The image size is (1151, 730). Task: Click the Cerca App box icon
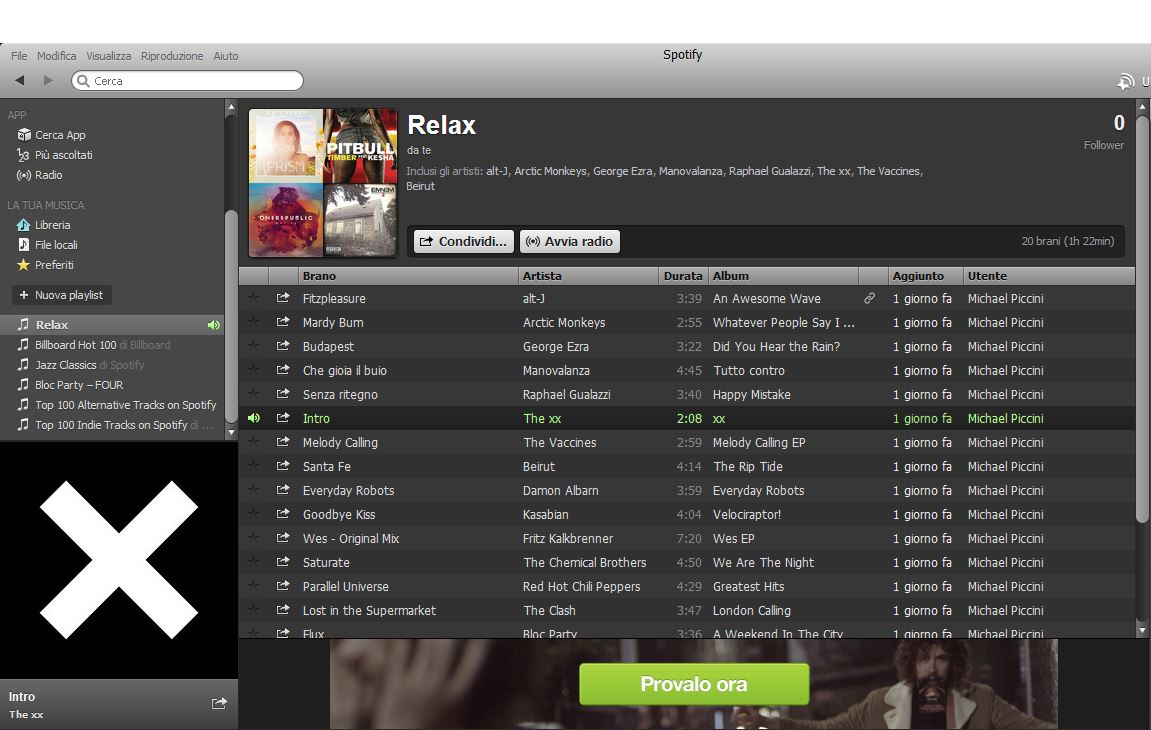click(x=23, y=135)
